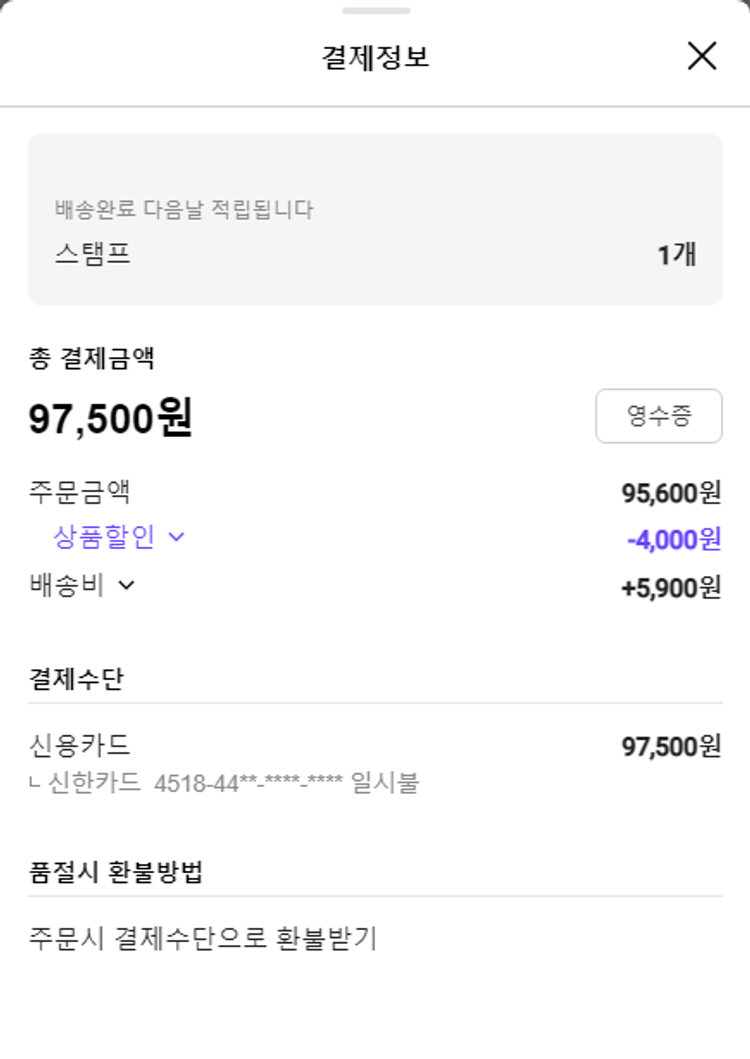
Task: Click the large 97,500원 total amount
Action: [110, 418]
